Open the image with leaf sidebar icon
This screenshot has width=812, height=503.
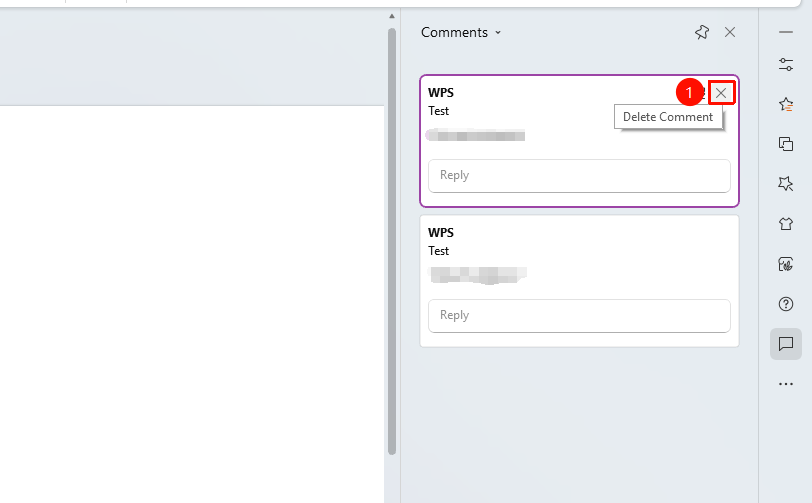786,264
